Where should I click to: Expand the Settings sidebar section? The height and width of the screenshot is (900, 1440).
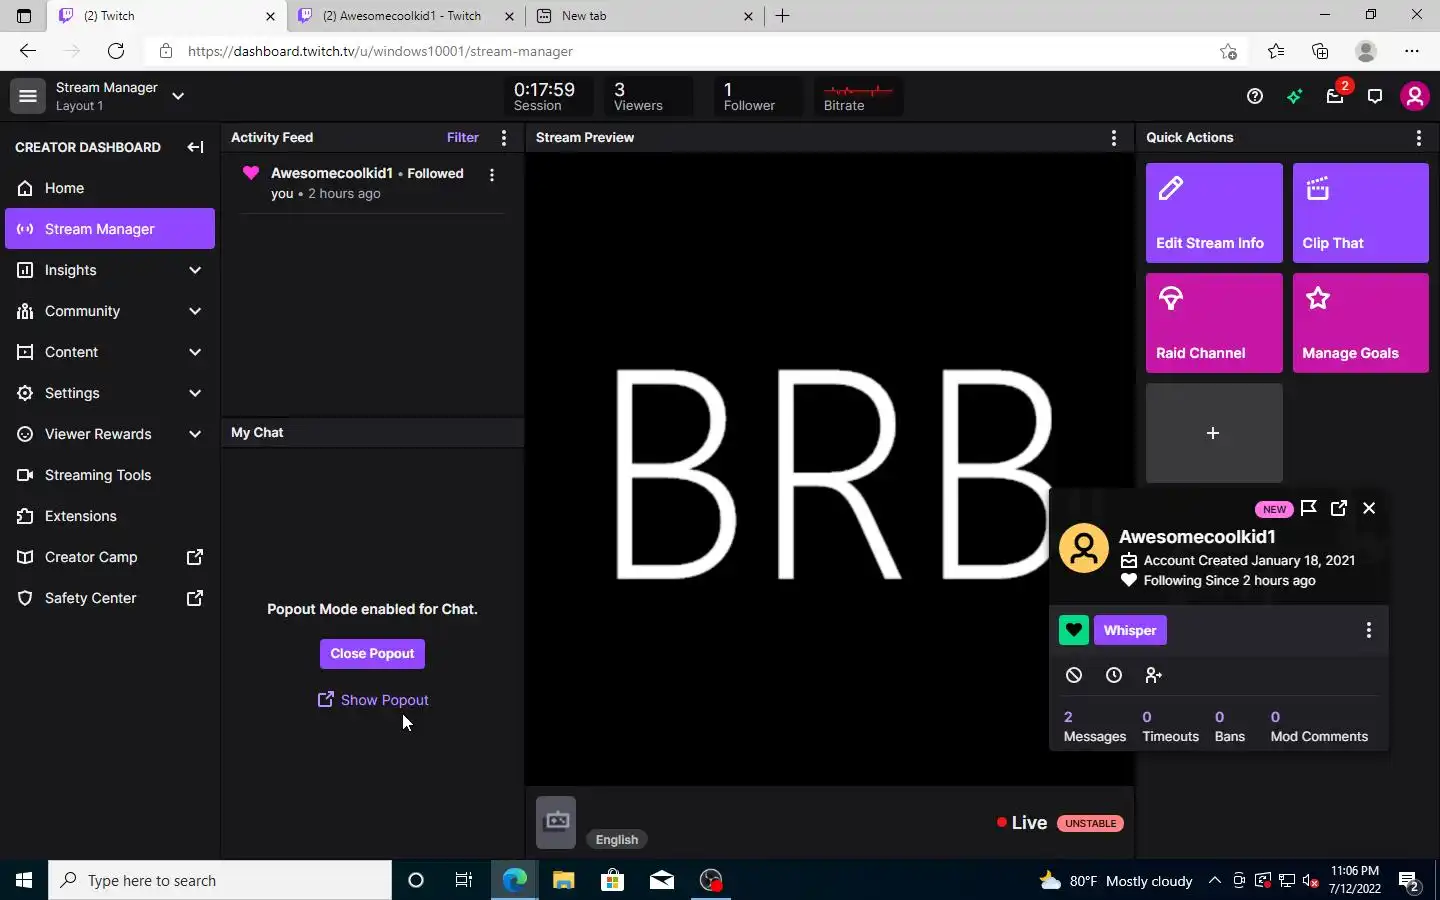point(195,393)
